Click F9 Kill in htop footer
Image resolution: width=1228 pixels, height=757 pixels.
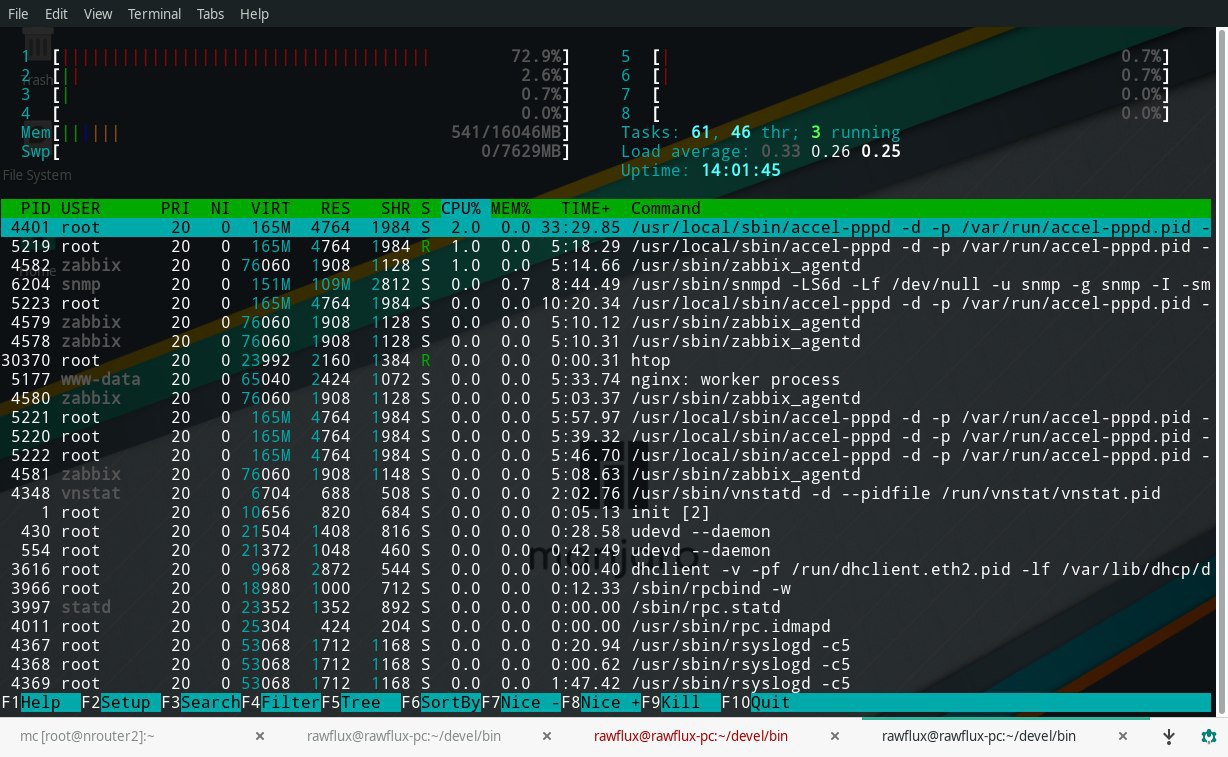681,702
